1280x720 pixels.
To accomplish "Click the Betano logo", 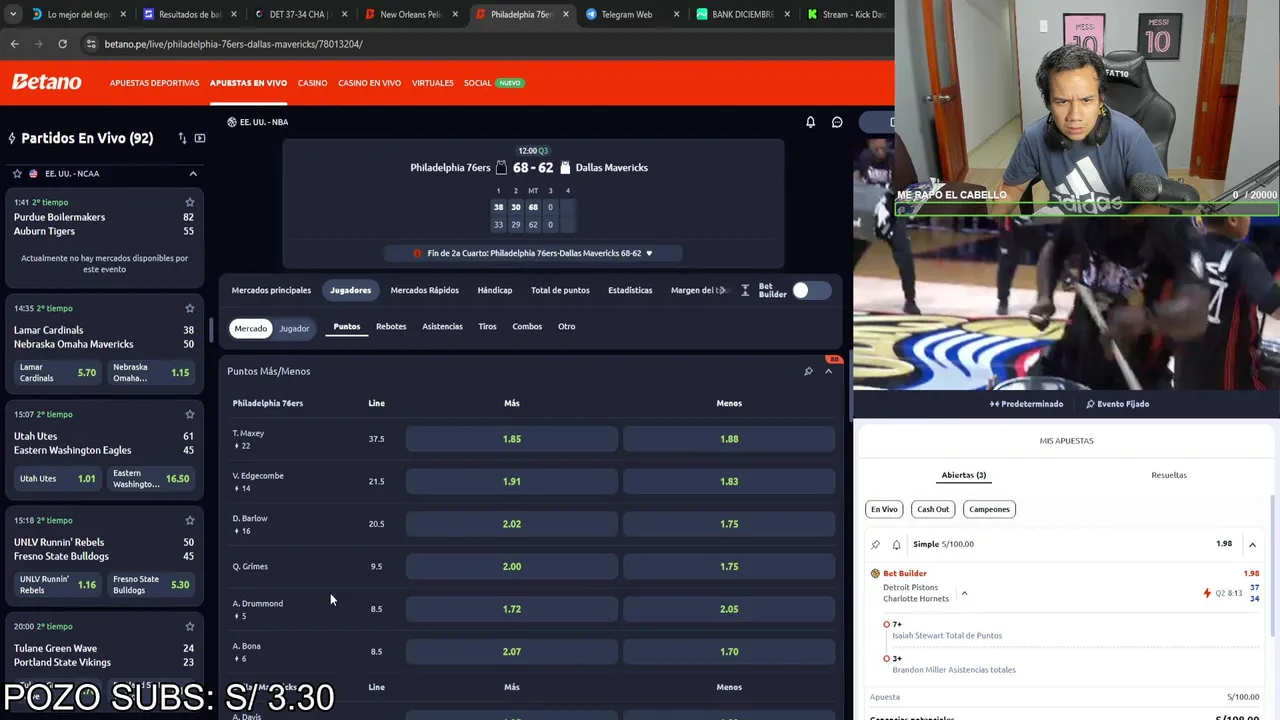I will pyautogui.click(x=46, y=82).
